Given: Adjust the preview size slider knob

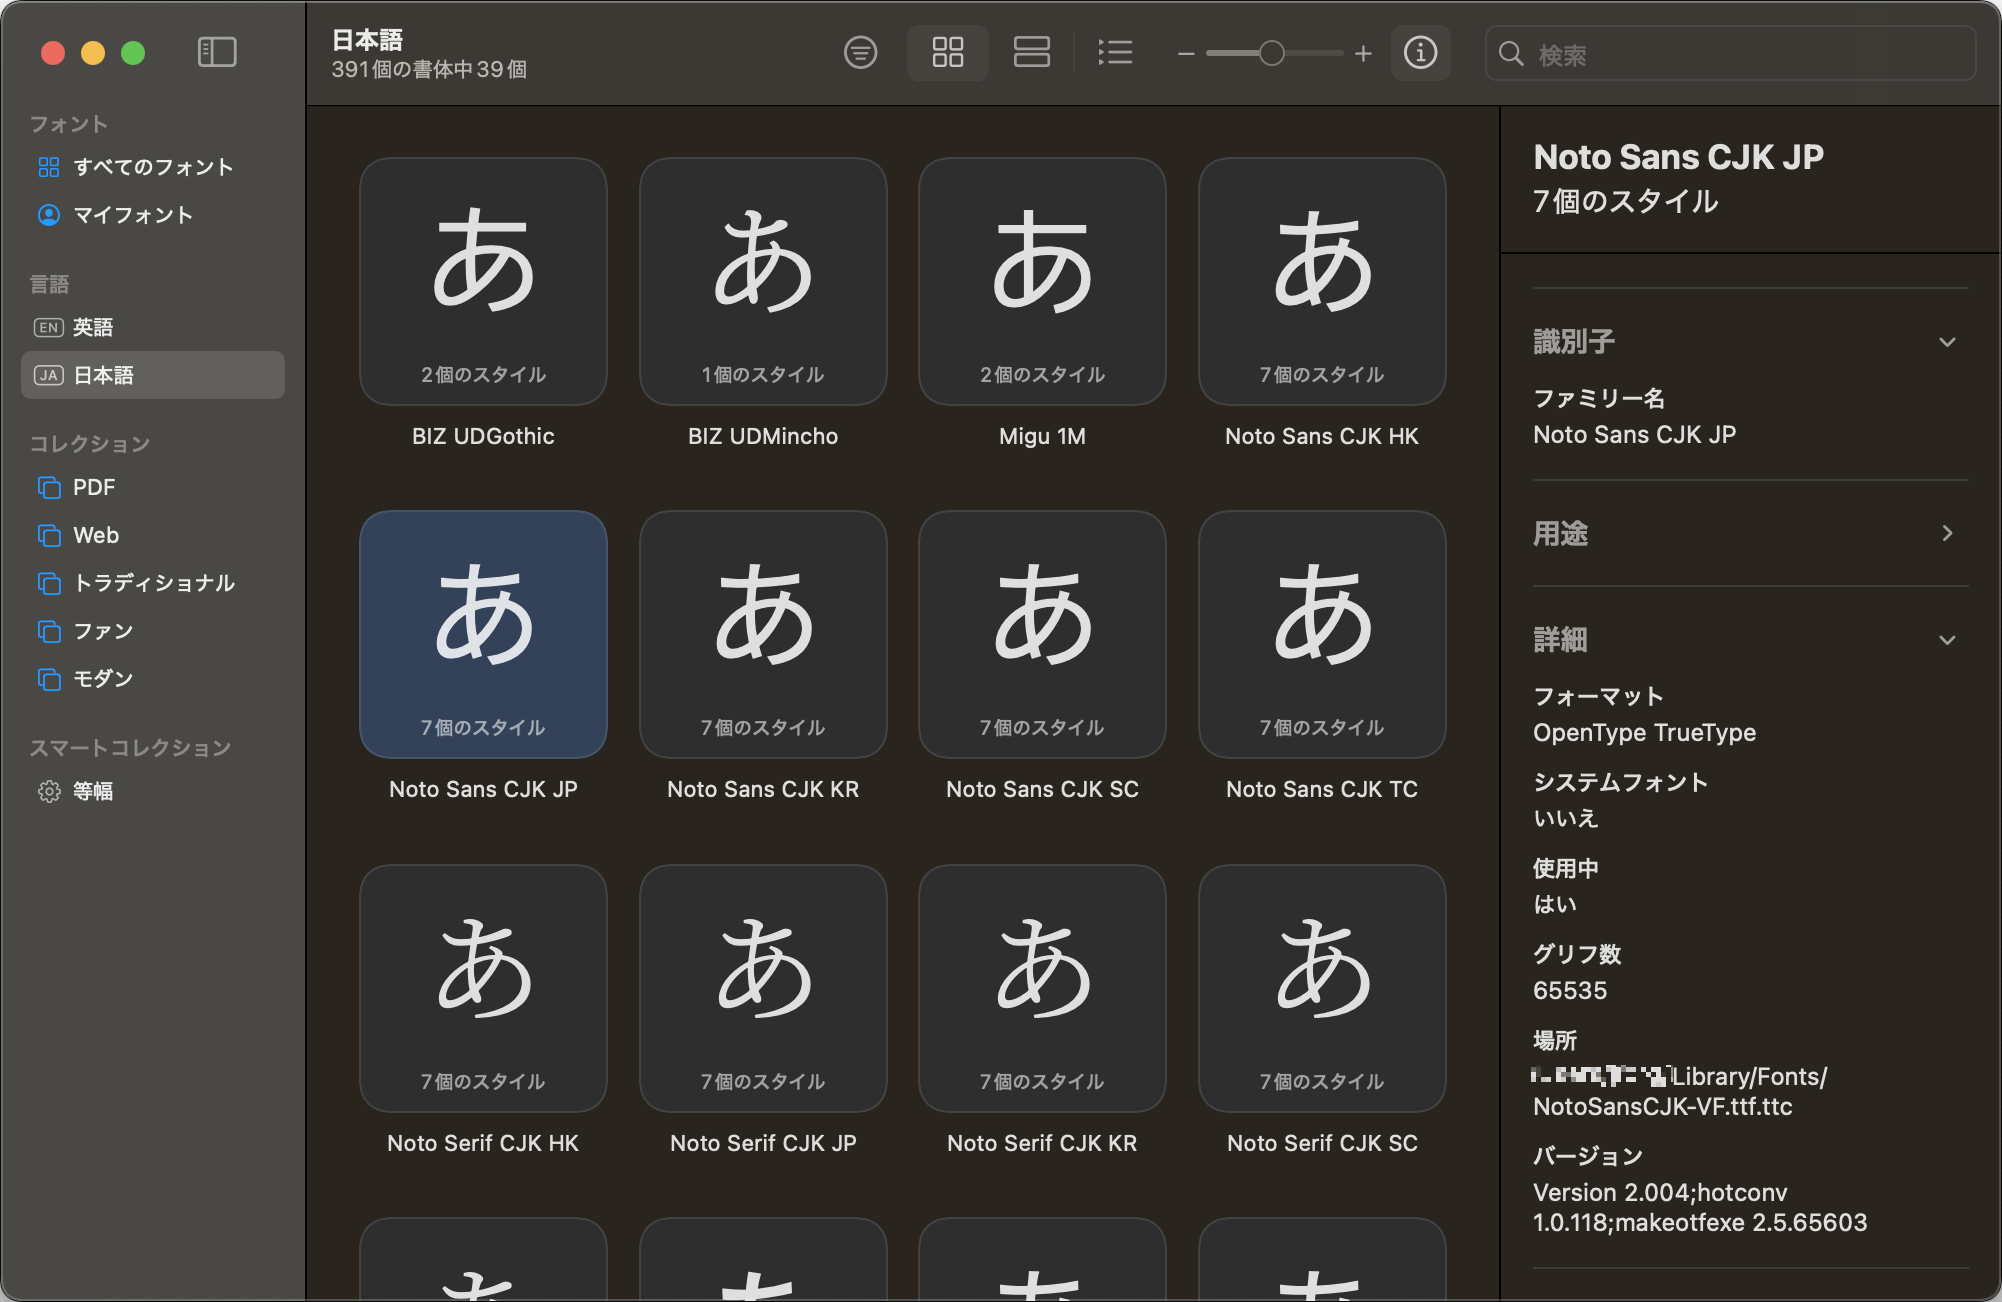Looking at the screenshot, I should point(1271,53).
